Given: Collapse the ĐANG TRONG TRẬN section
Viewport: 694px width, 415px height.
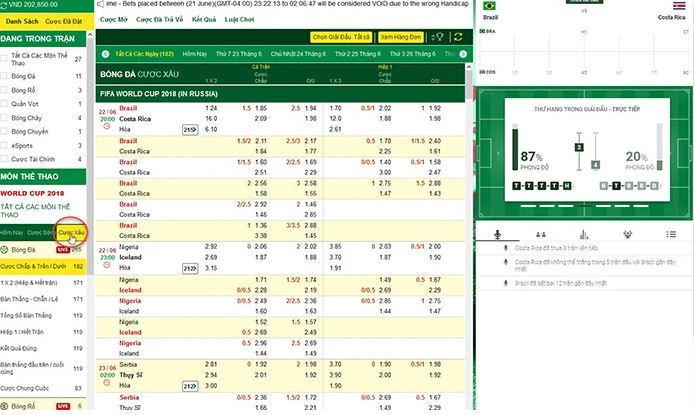Looking at the screenshot, I should 43,39.
